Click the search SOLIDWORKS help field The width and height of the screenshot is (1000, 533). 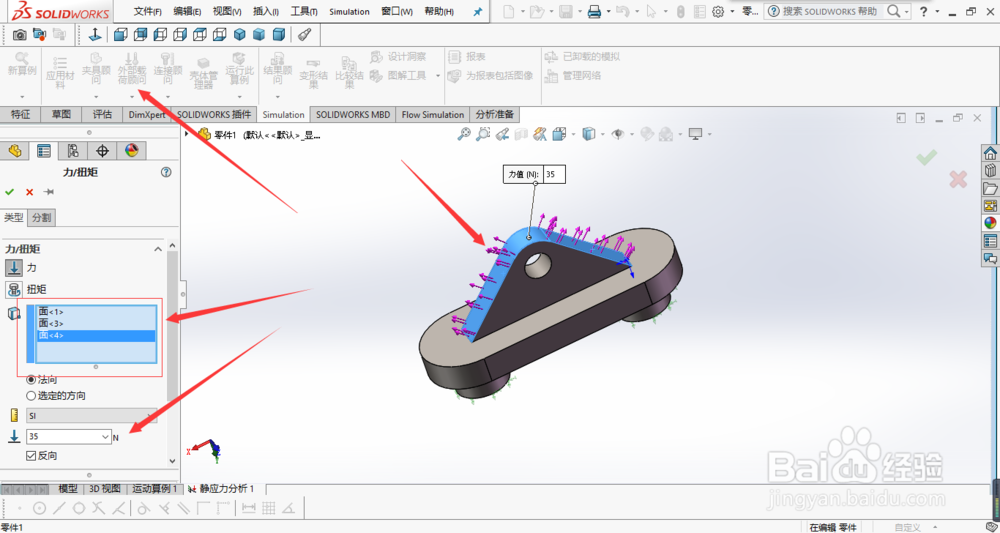[x=830, y=11]
